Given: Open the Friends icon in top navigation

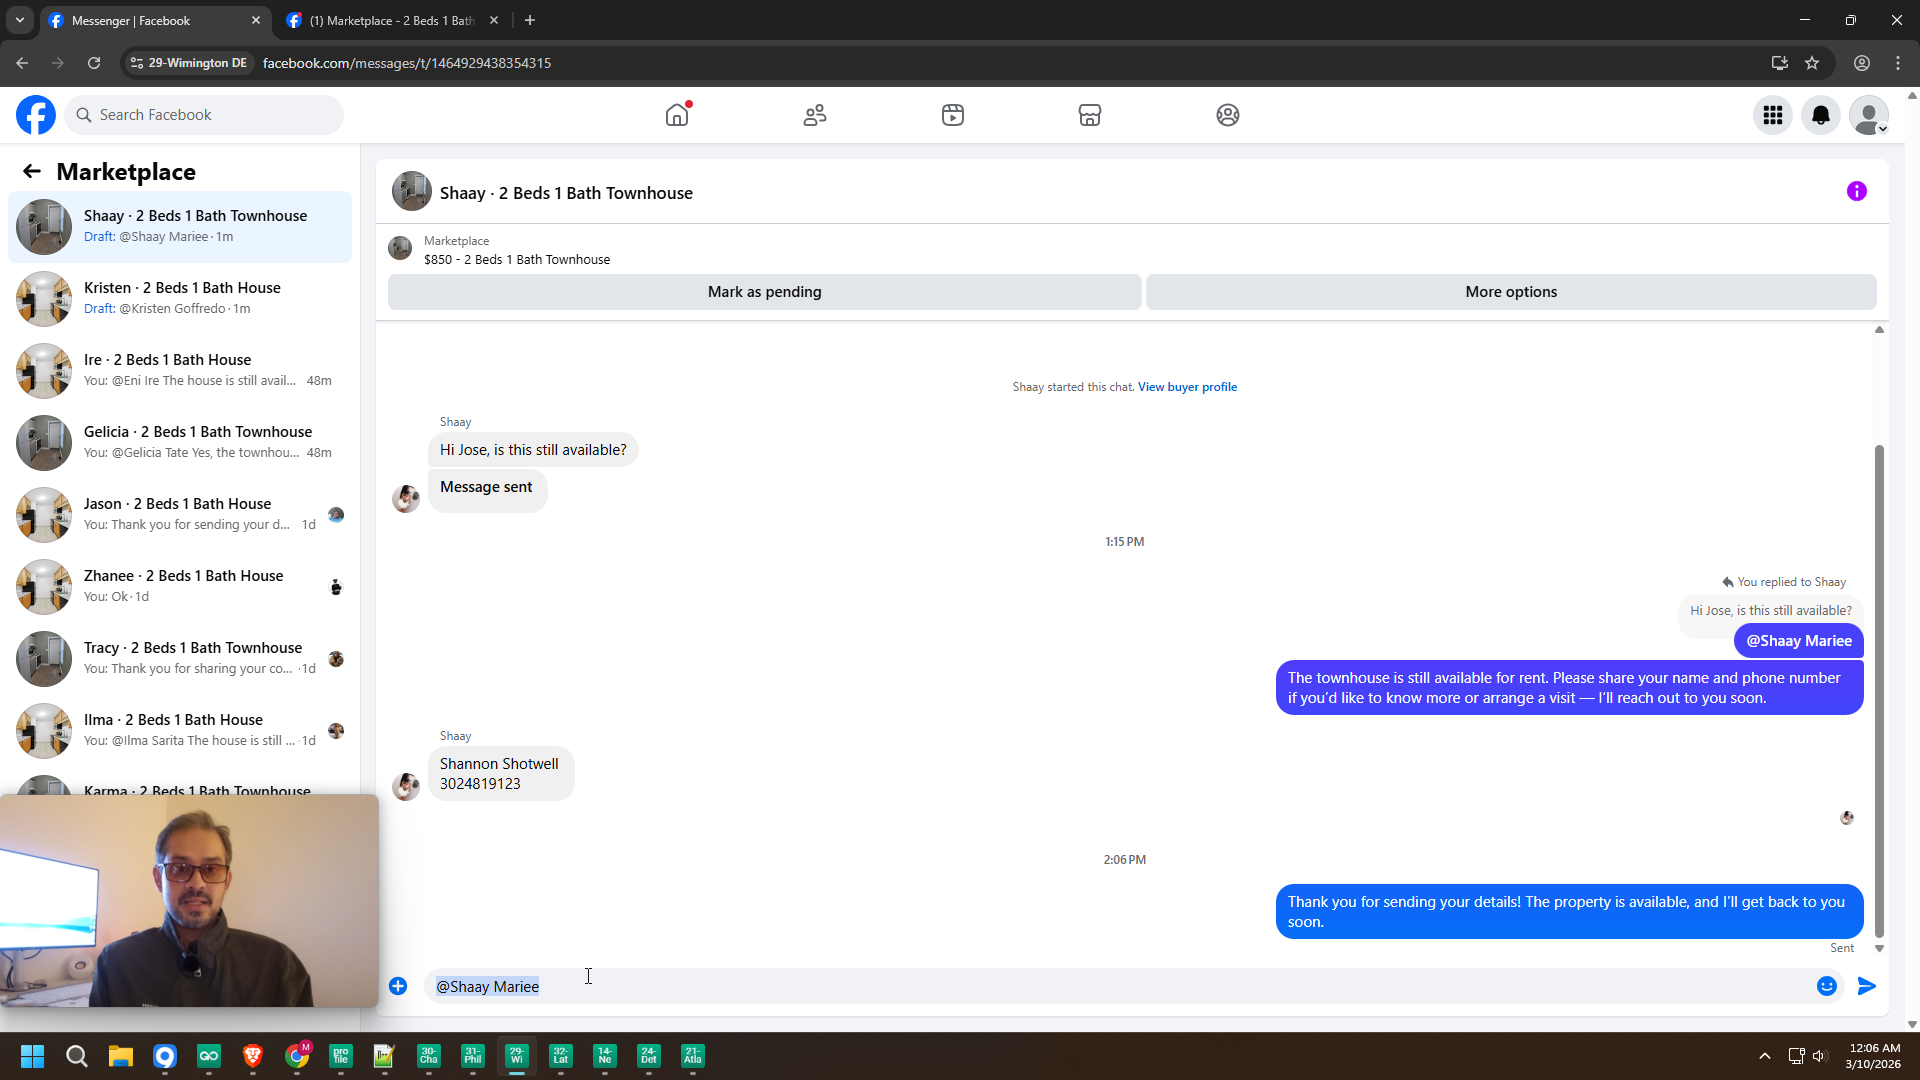Looking at the screenshot, I should [x=815, y=115].
